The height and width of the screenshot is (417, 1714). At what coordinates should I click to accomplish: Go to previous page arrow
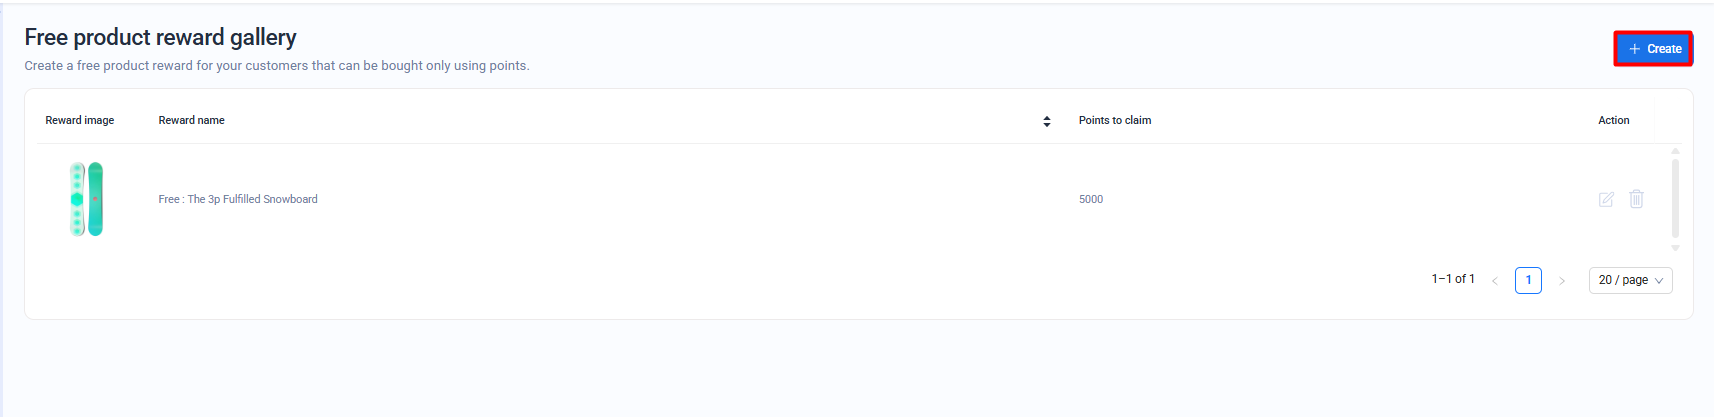tap(1495, 281)
